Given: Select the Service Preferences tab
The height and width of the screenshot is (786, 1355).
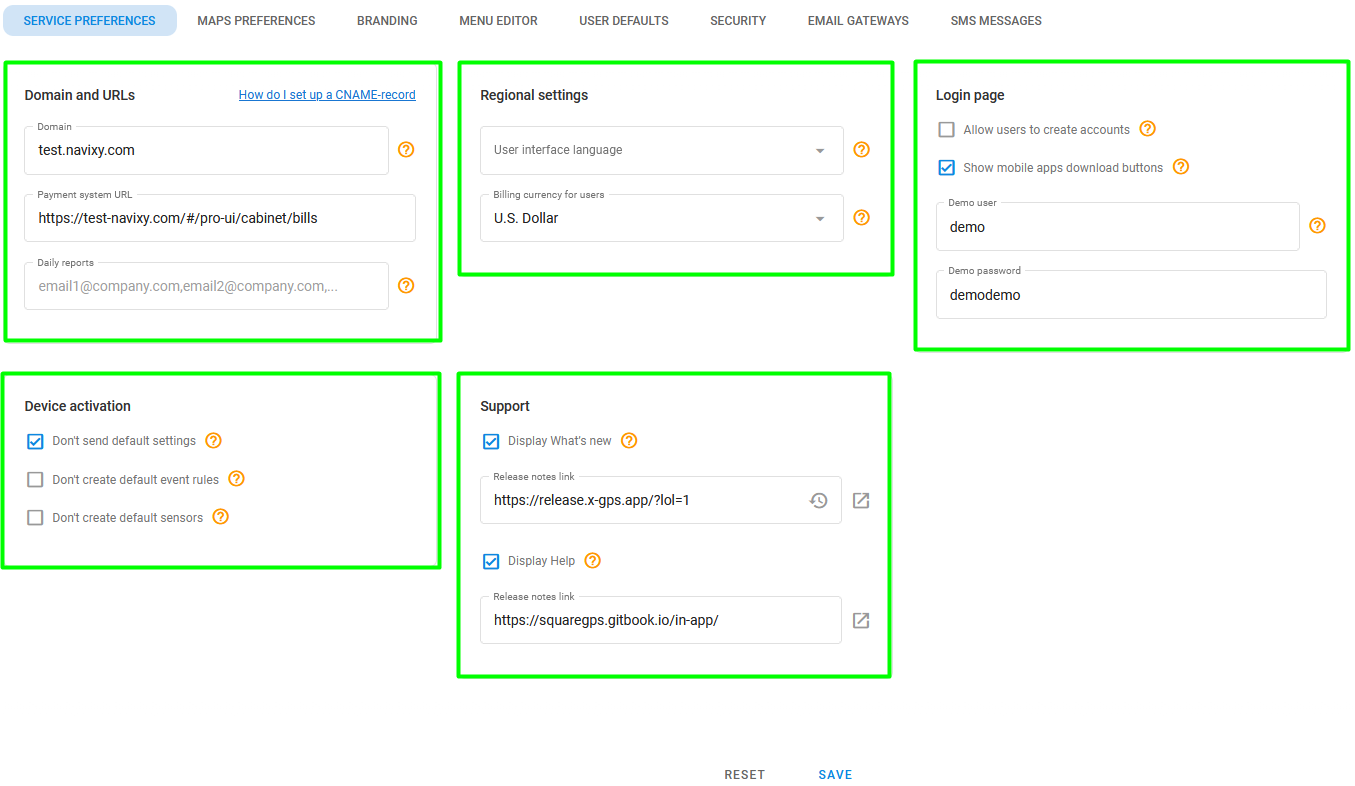Looking at the screenshot, I should 90,20.
